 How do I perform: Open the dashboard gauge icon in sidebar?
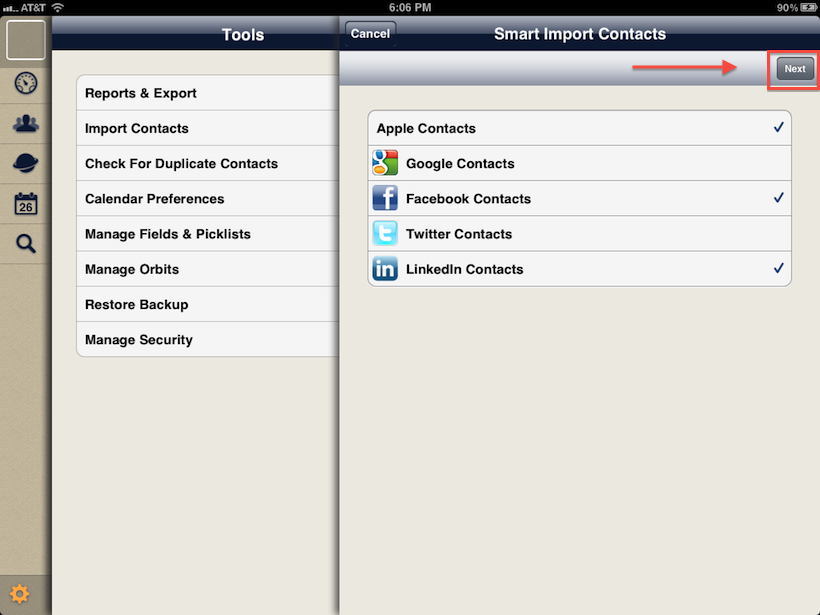(26, 83)
